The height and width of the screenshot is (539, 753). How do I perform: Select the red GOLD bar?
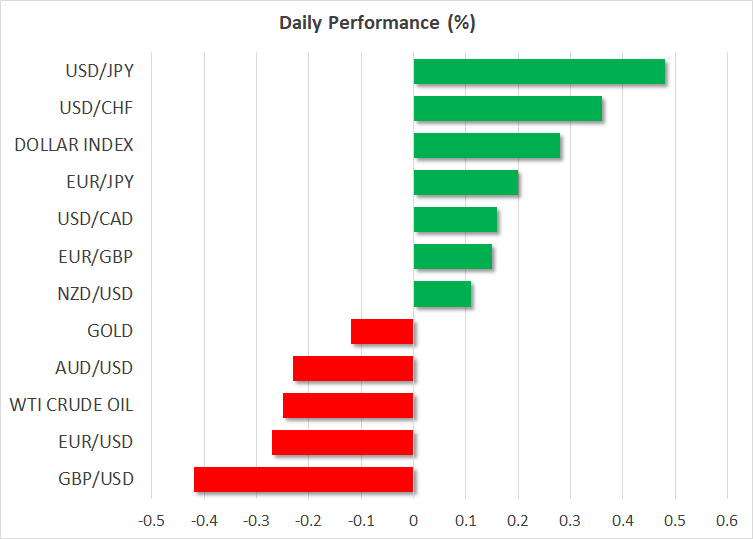[x=382, y=331]
